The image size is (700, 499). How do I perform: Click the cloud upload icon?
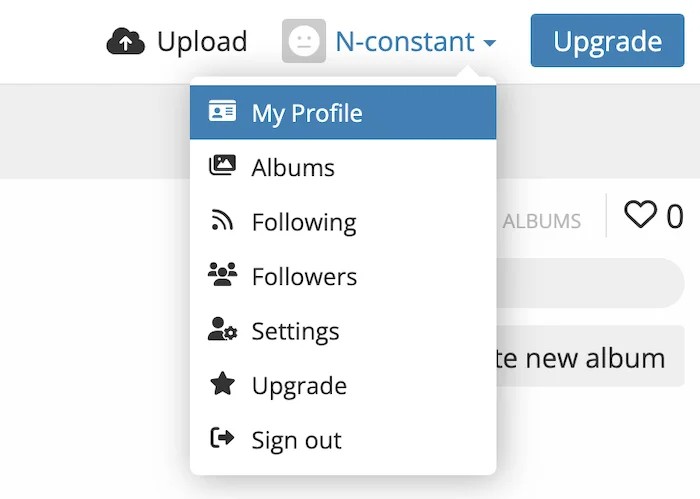125,41
